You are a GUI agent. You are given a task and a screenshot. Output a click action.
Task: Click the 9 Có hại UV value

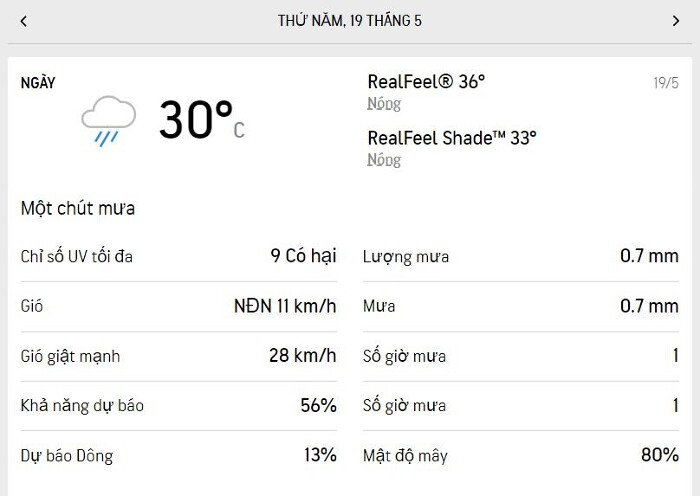pyautogui.click(x=304, y=256)
